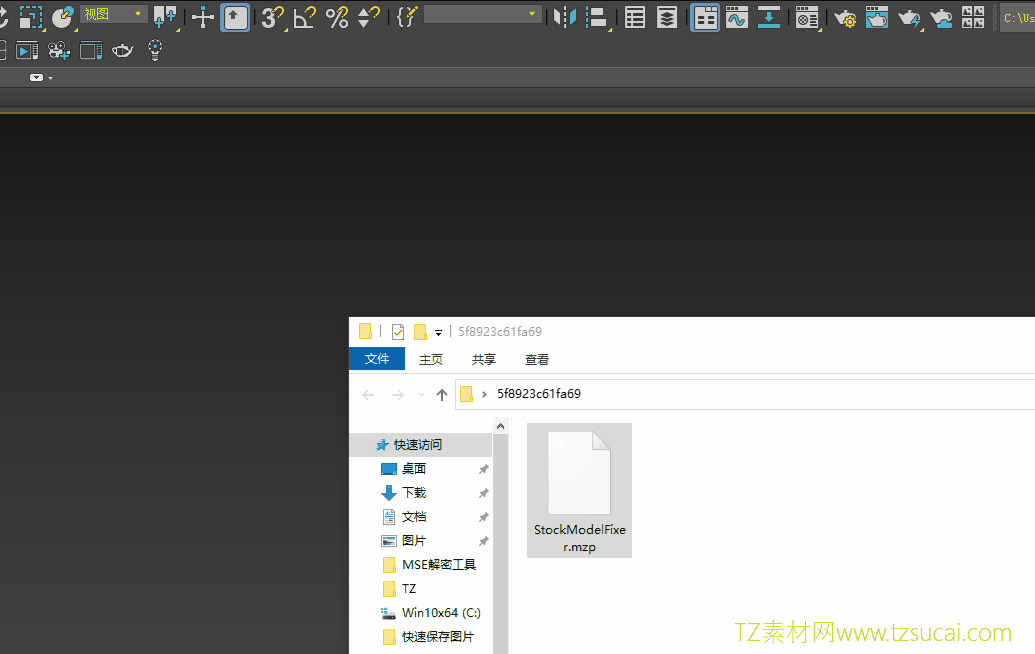
Task: Open the 视图 reference coordinate system dropdown
Action: pyautogui.click(x=113, y=14)
